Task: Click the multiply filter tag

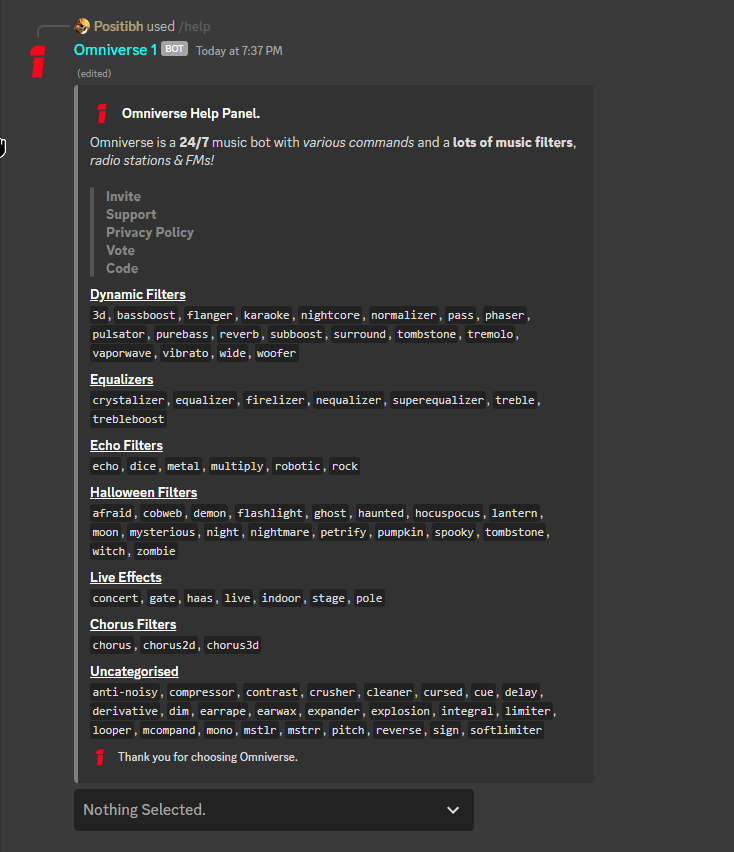Action: point(237,466)
